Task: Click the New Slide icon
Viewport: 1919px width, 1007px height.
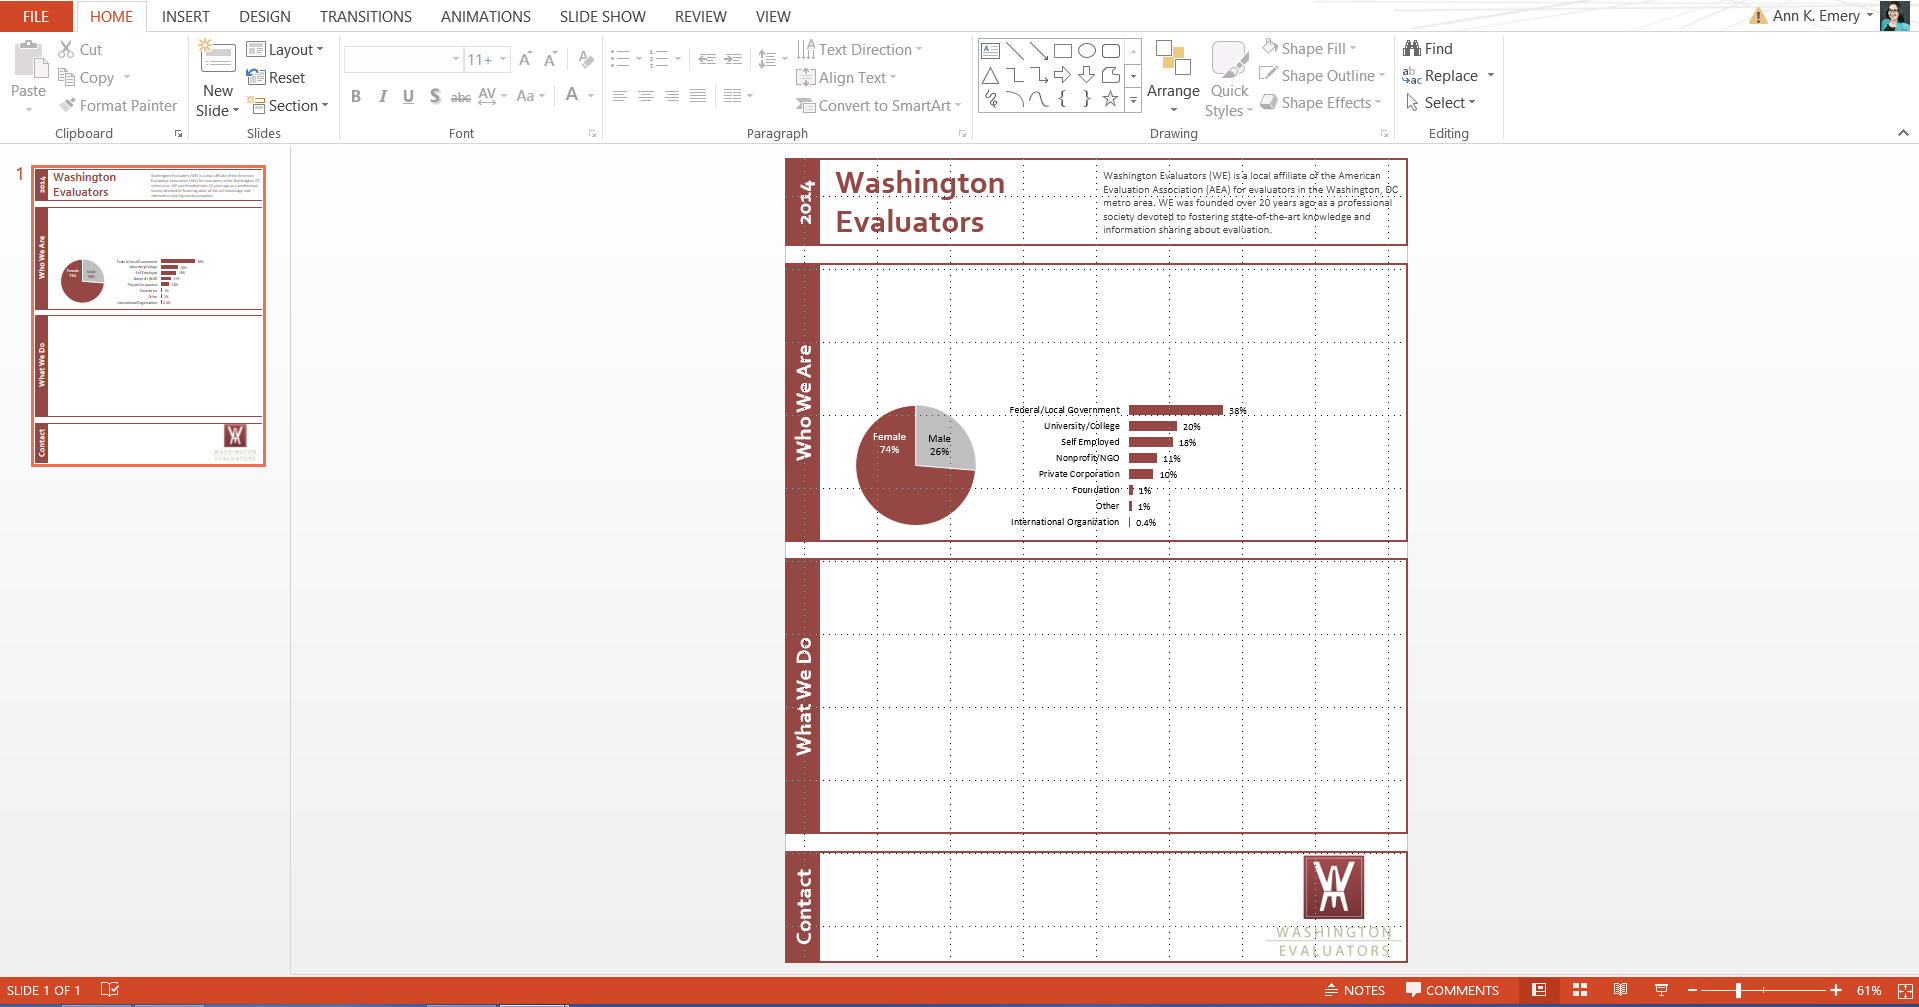Action: (217, 58)
